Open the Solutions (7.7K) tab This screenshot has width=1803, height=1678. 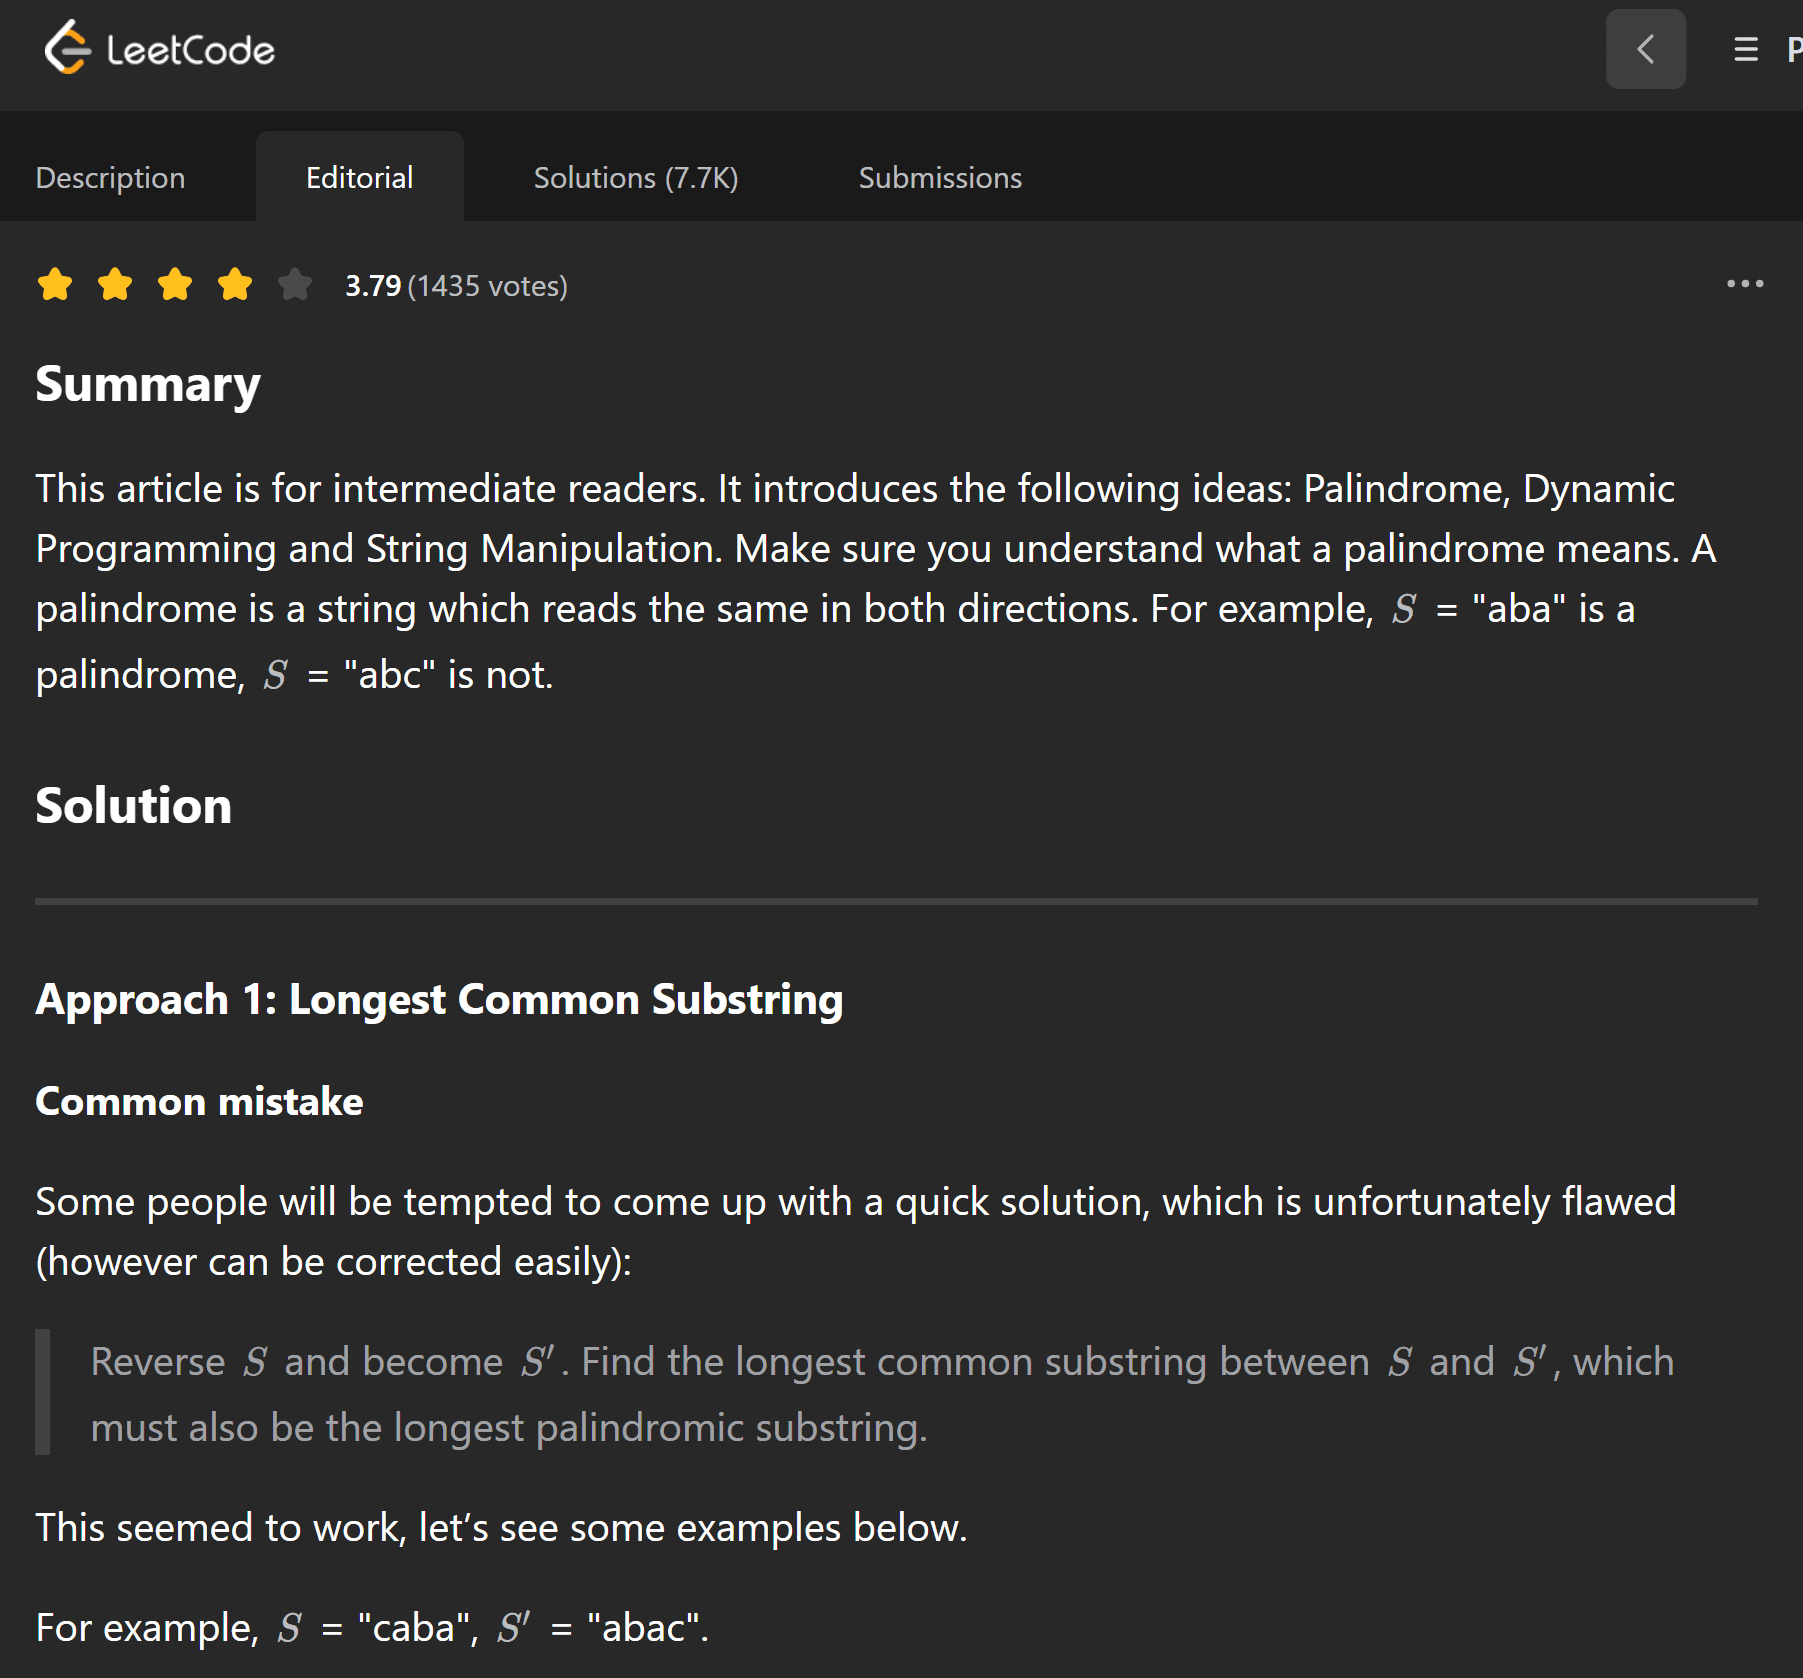(636, 177)
